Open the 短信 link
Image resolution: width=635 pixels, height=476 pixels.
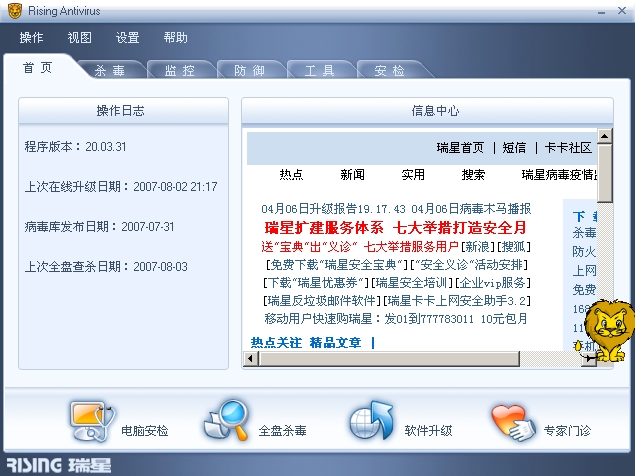click(x=514, y=147)
